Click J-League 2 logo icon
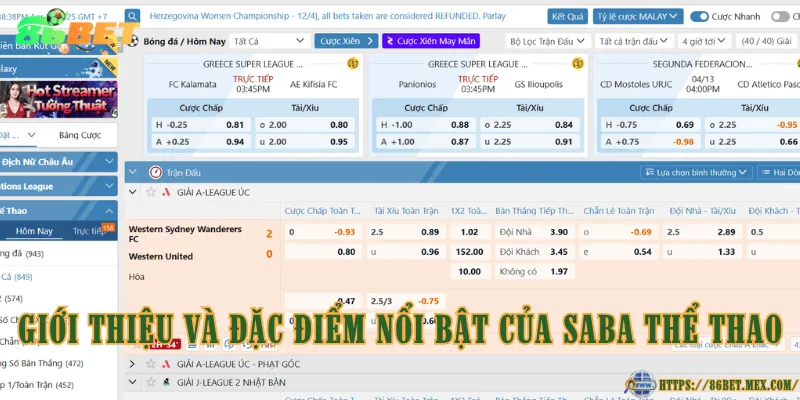 166,382
